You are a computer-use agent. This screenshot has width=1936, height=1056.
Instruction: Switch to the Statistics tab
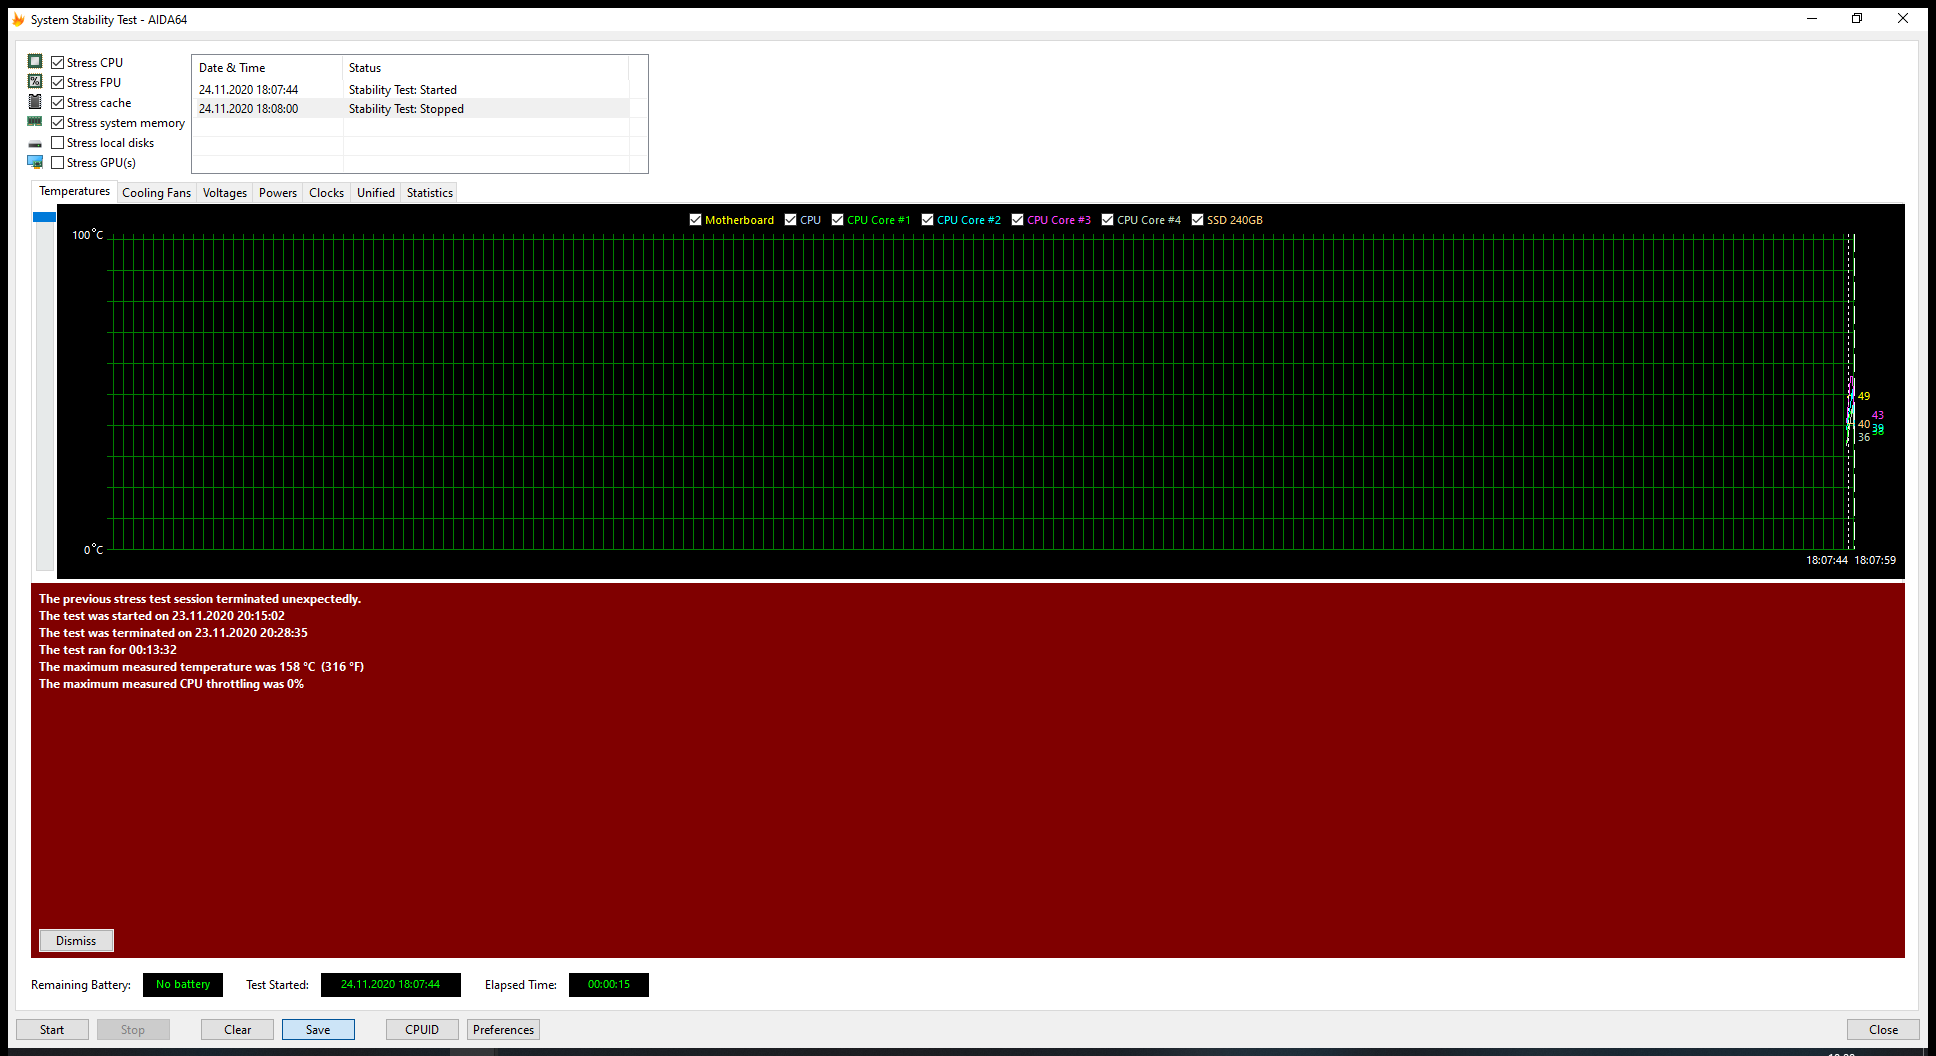430,193
